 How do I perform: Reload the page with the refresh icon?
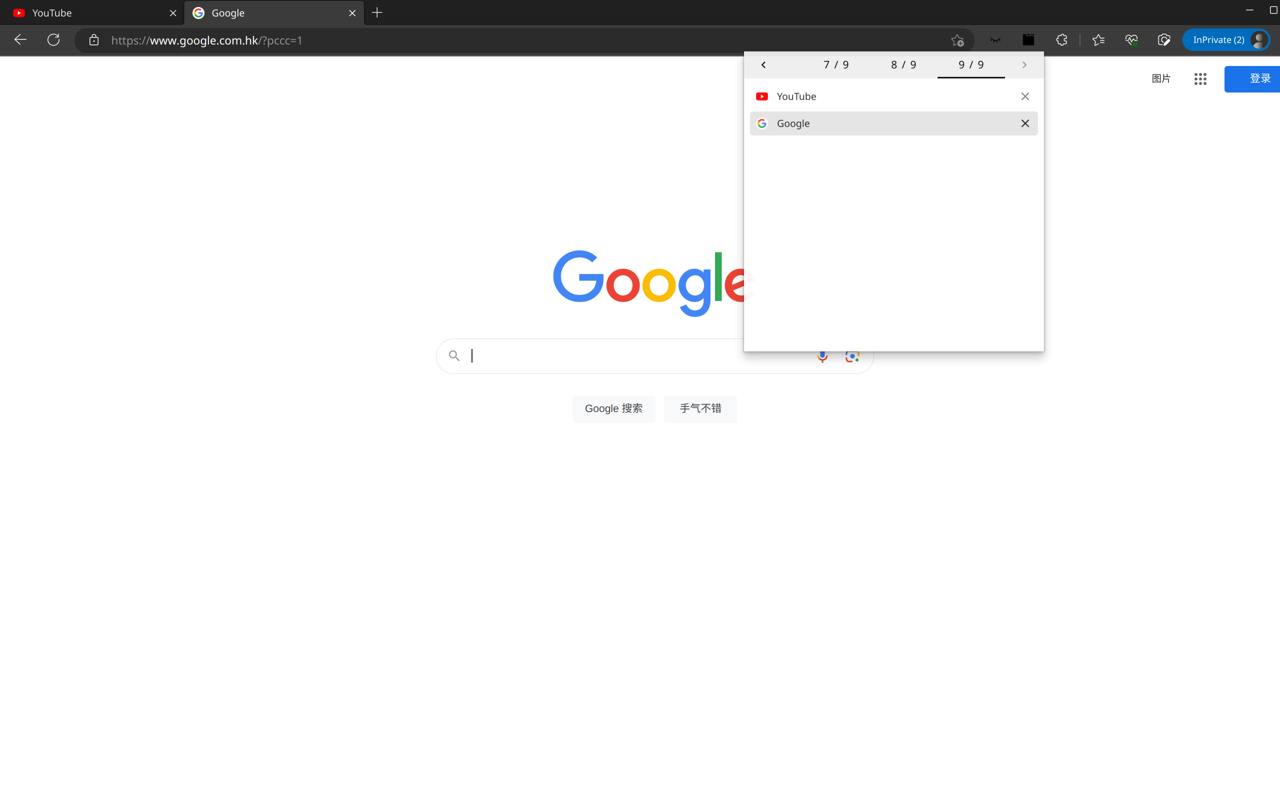[54, 40]
